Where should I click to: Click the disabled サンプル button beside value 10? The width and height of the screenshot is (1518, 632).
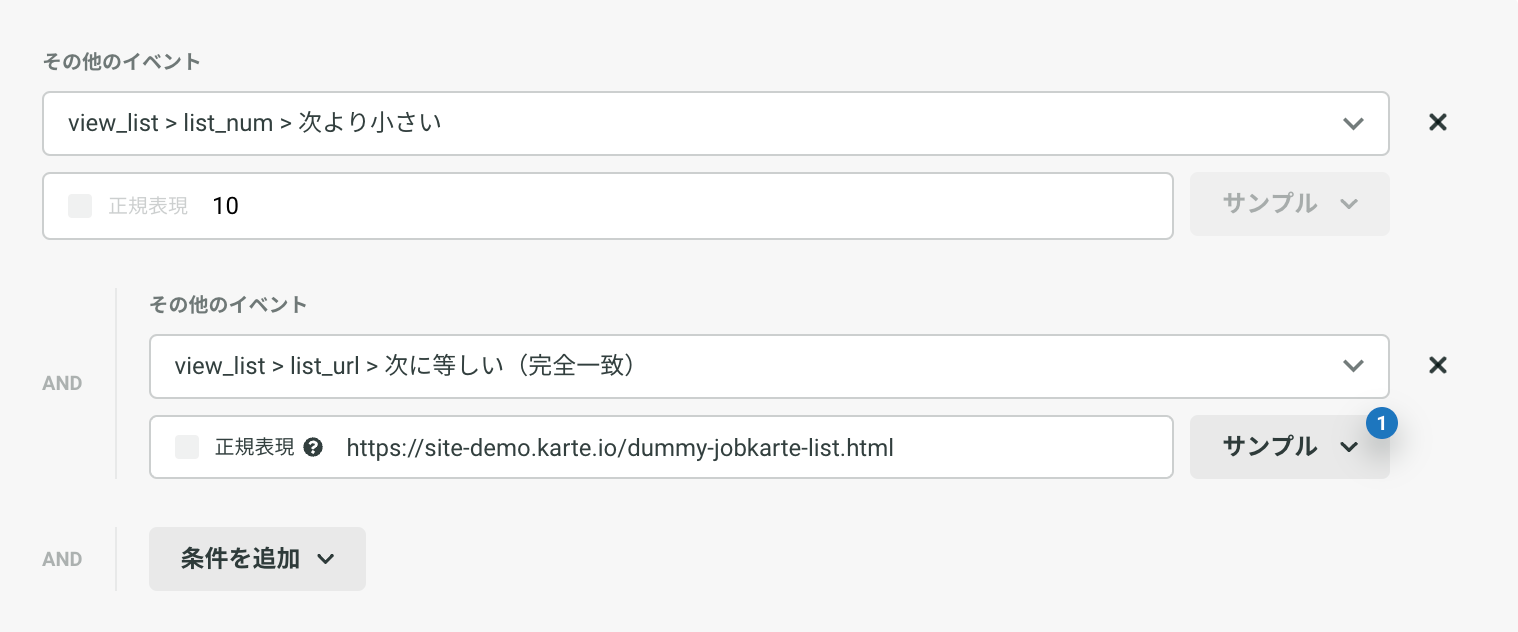tap(1290, 204)
